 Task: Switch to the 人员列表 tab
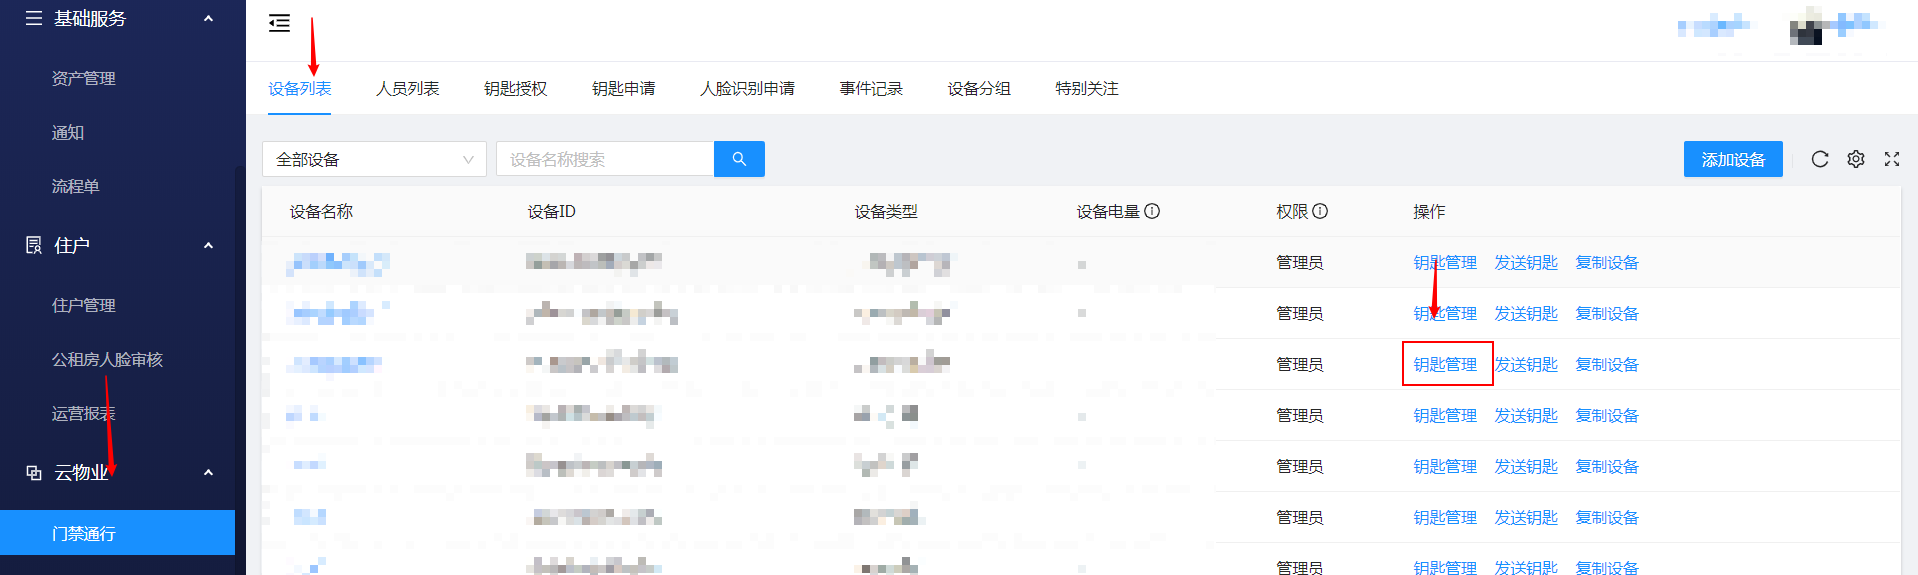[x=407, y=89]
